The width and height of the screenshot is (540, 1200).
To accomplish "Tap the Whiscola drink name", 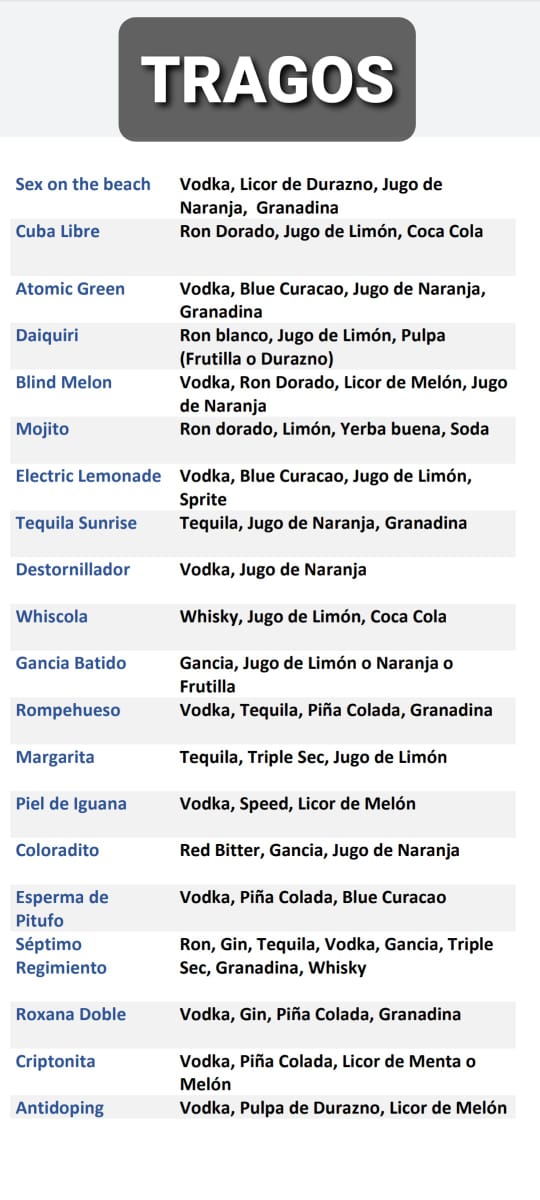I will click(51, 616).
